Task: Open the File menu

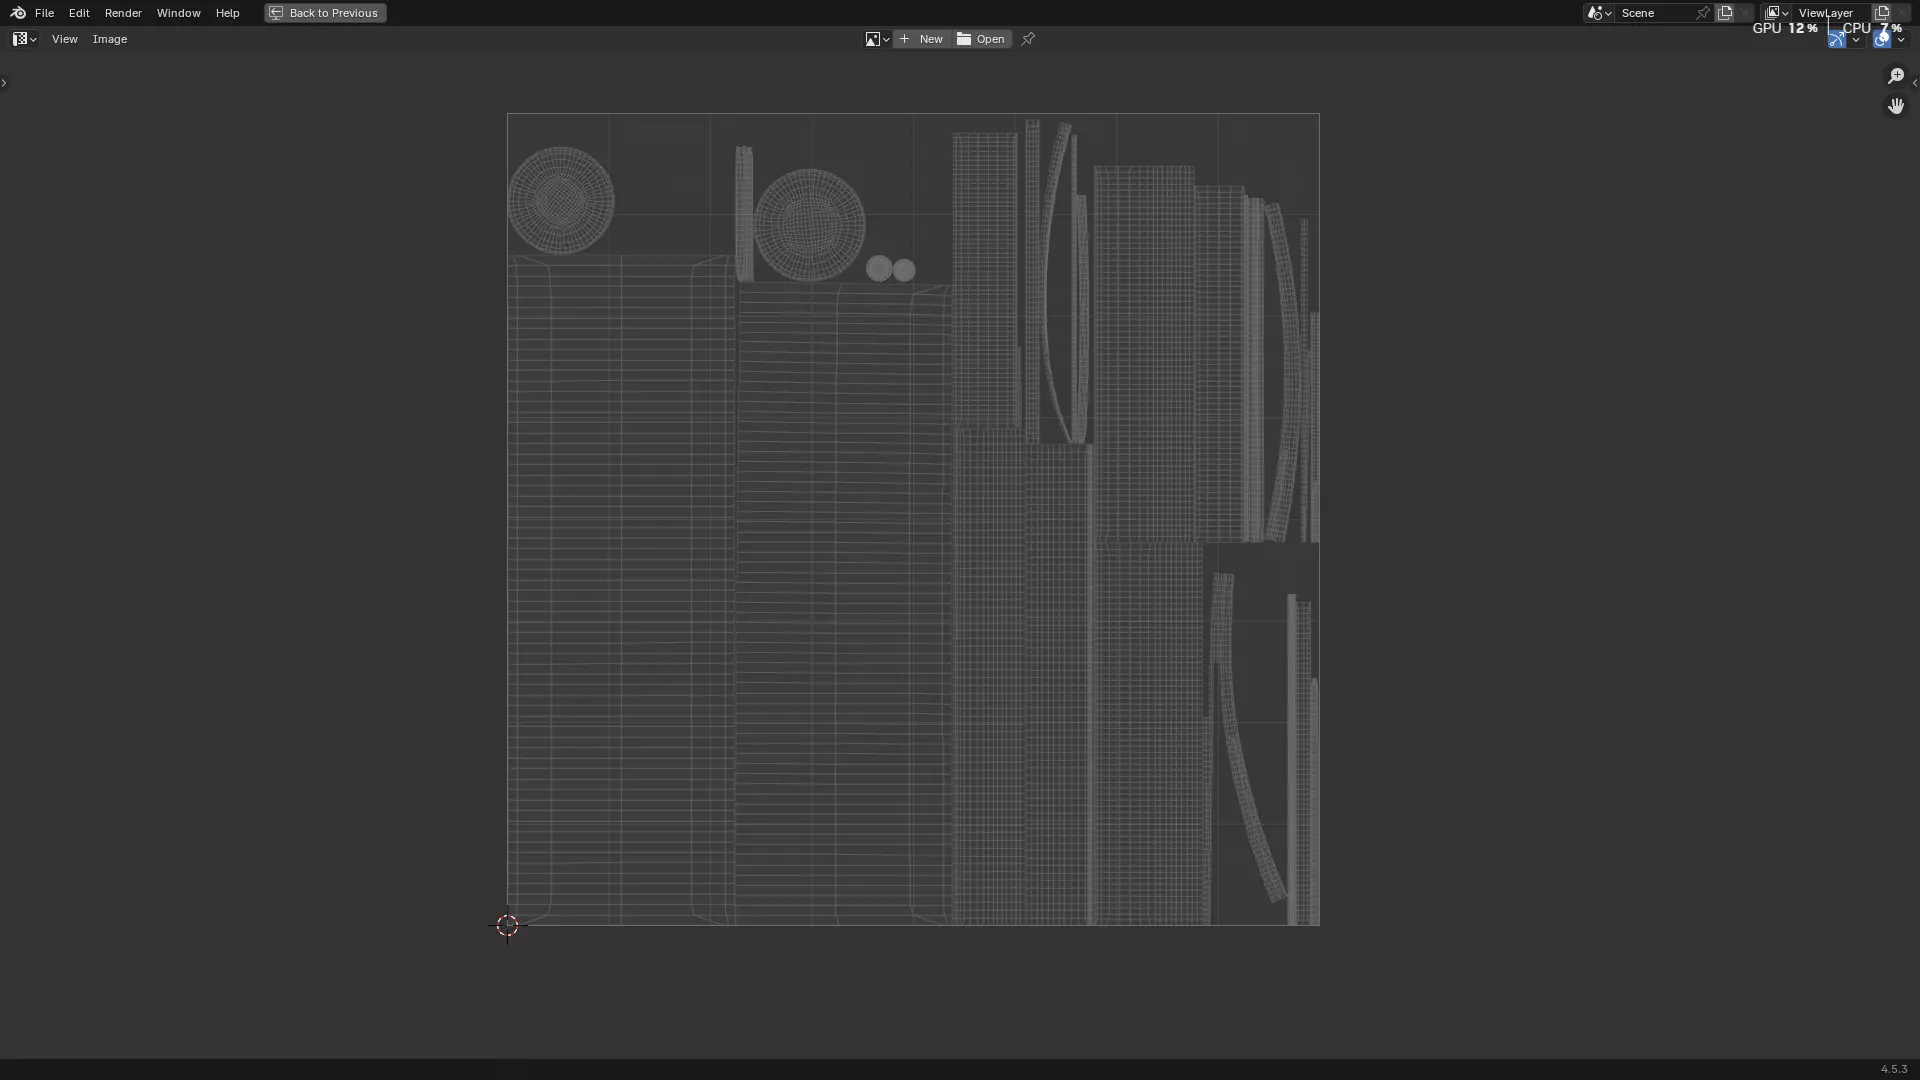Action: pyautogui.click(x=44, y=13)
